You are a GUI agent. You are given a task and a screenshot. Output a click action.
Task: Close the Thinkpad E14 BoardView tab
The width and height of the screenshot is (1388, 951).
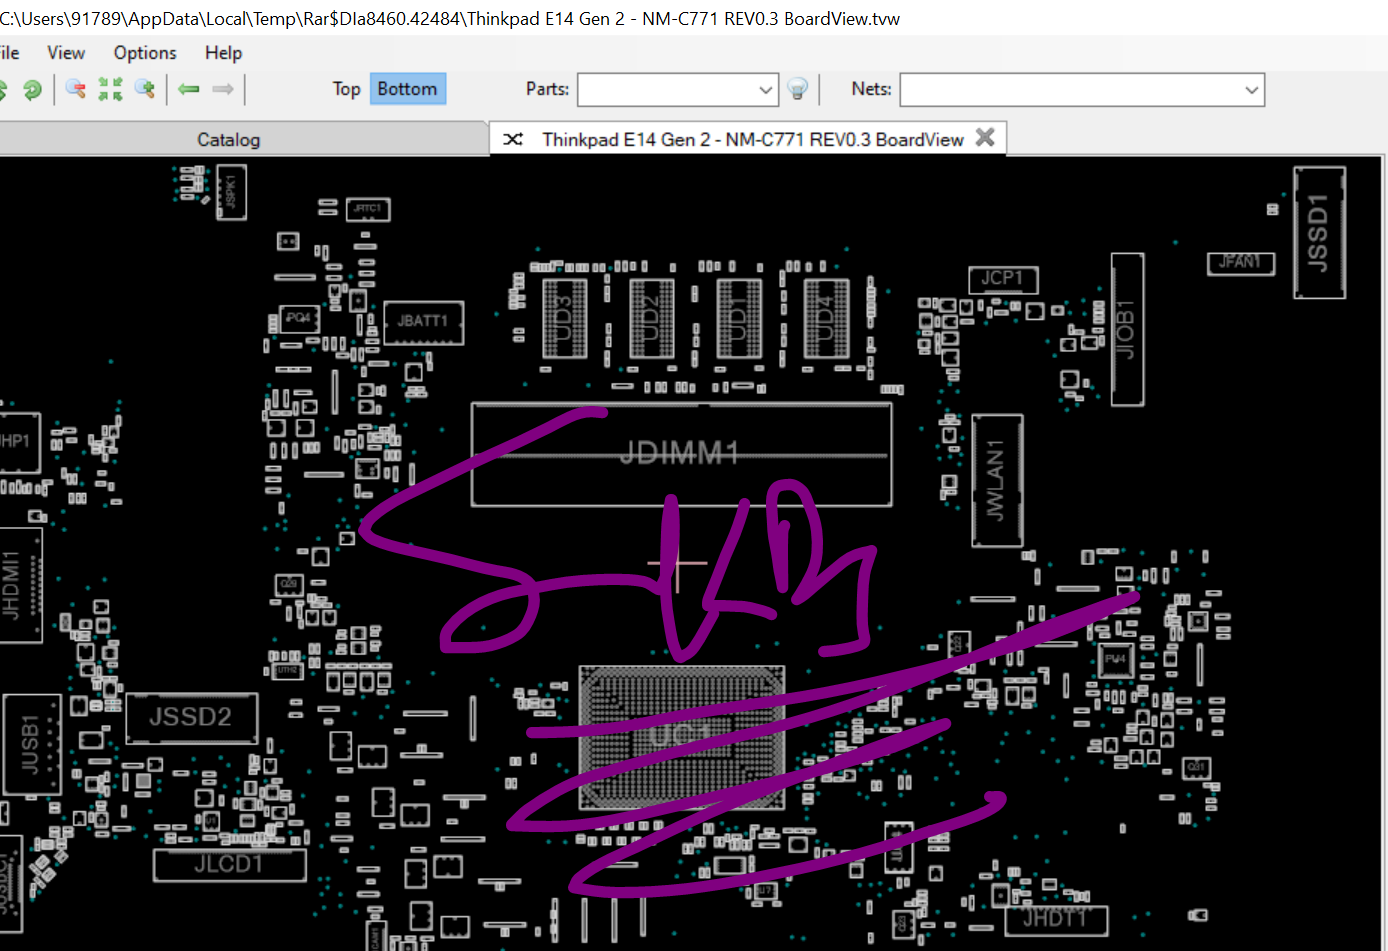click(985, 137)
